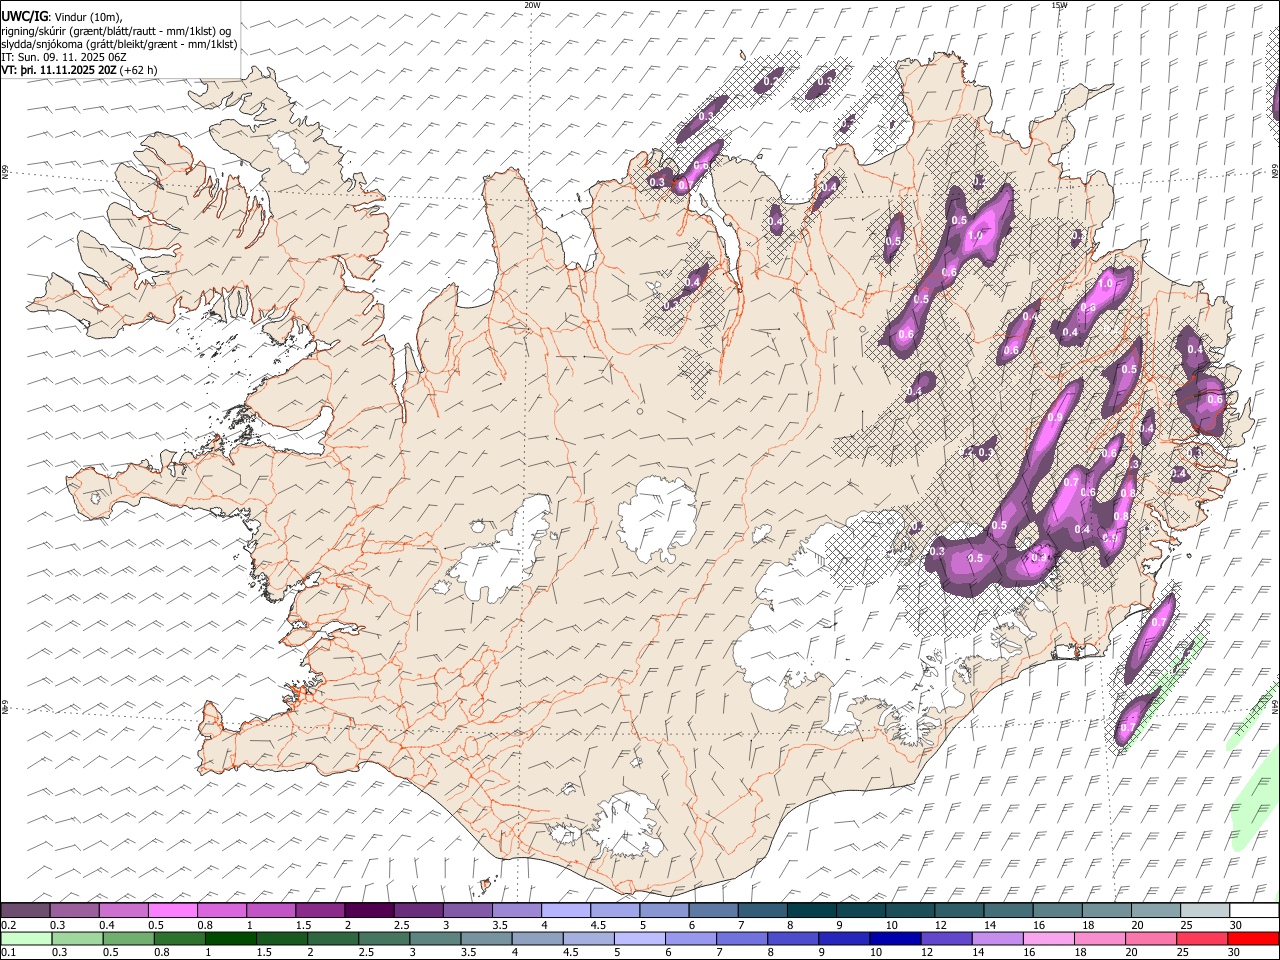Pick lower legend swatch starting at 25
The width and height of the screenshot is (1280, 960).
coord(1204,938)
